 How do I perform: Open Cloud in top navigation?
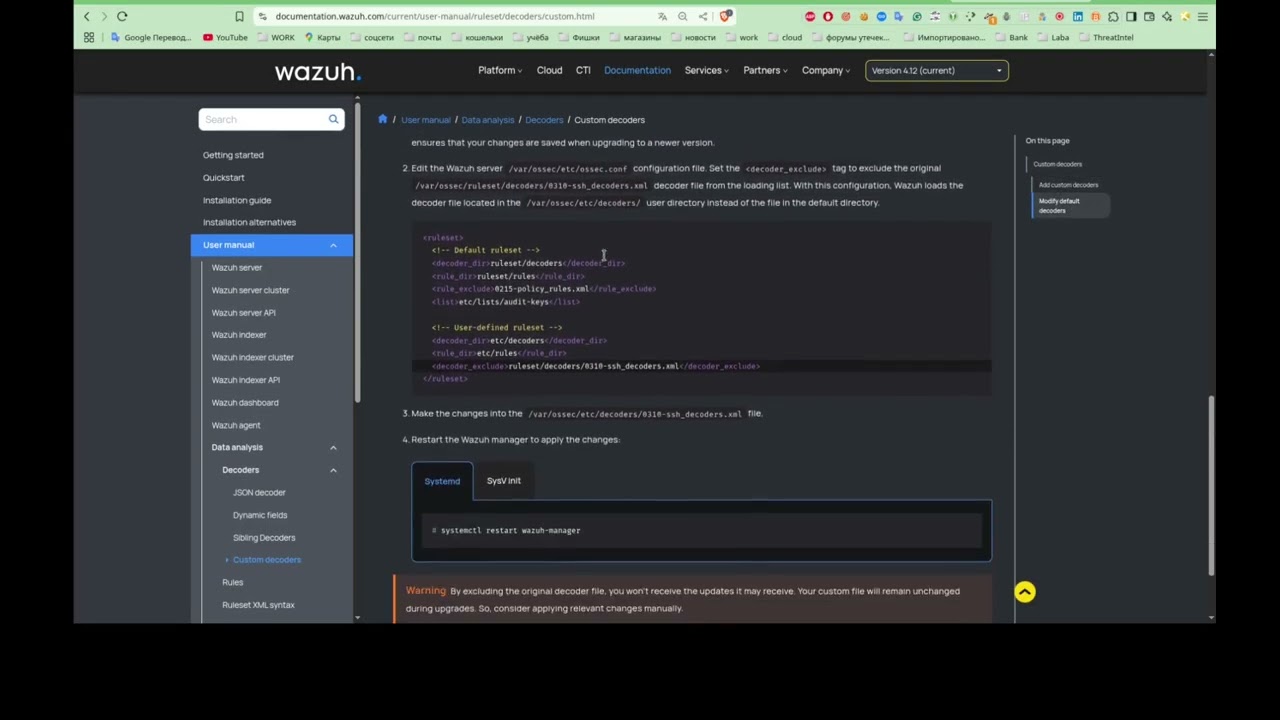point(549,70)
